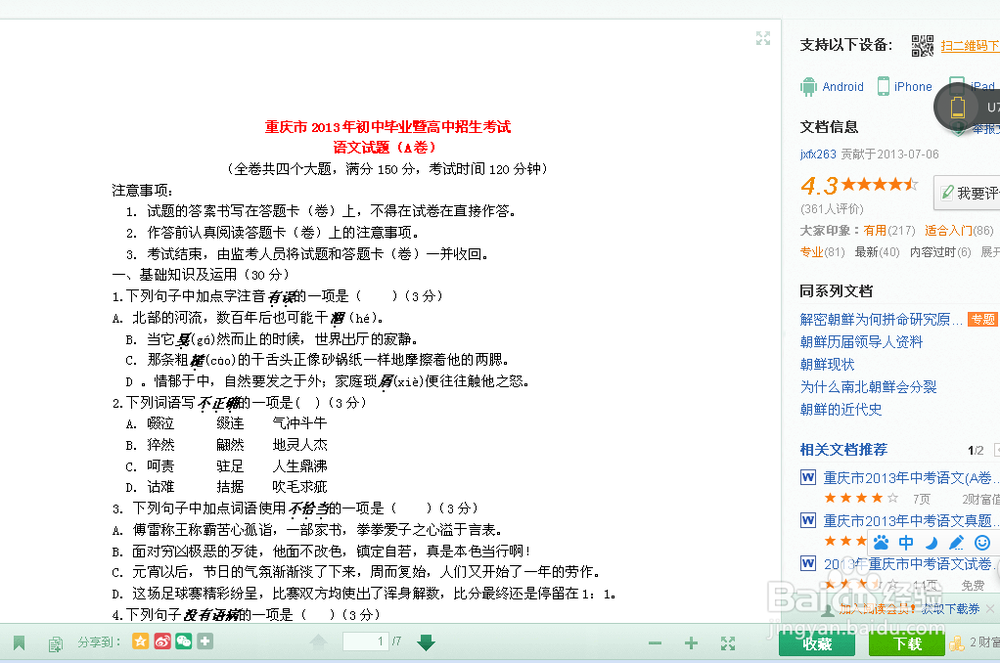Image resolution: width=1000 pixels, height=663 pixels.
Task: Click the QR code for mobile download
Action: point(922,46)
